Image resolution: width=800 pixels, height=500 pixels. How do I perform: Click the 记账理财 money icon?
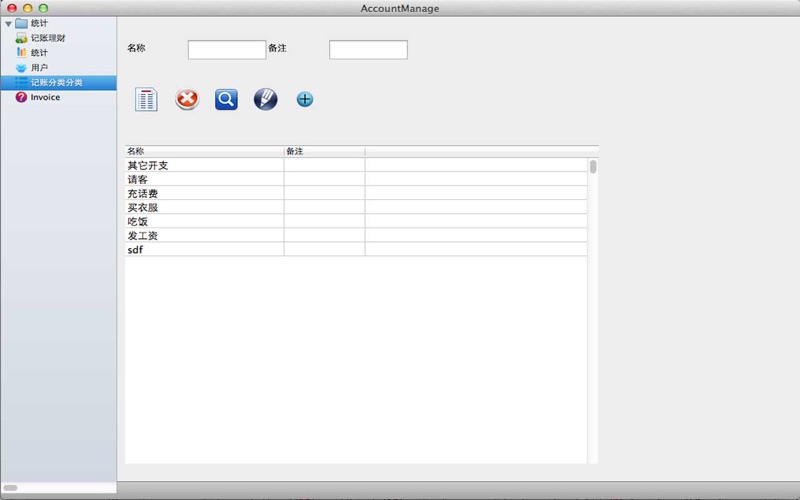click(x=21, y=38)
